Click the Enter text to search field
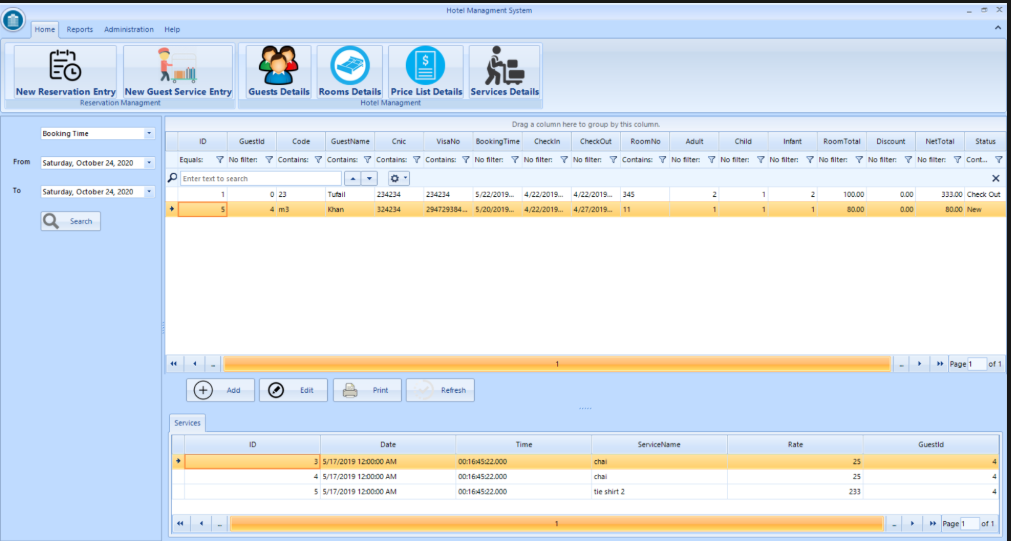This screenshot has height=541, width=1011. [260, 178]
